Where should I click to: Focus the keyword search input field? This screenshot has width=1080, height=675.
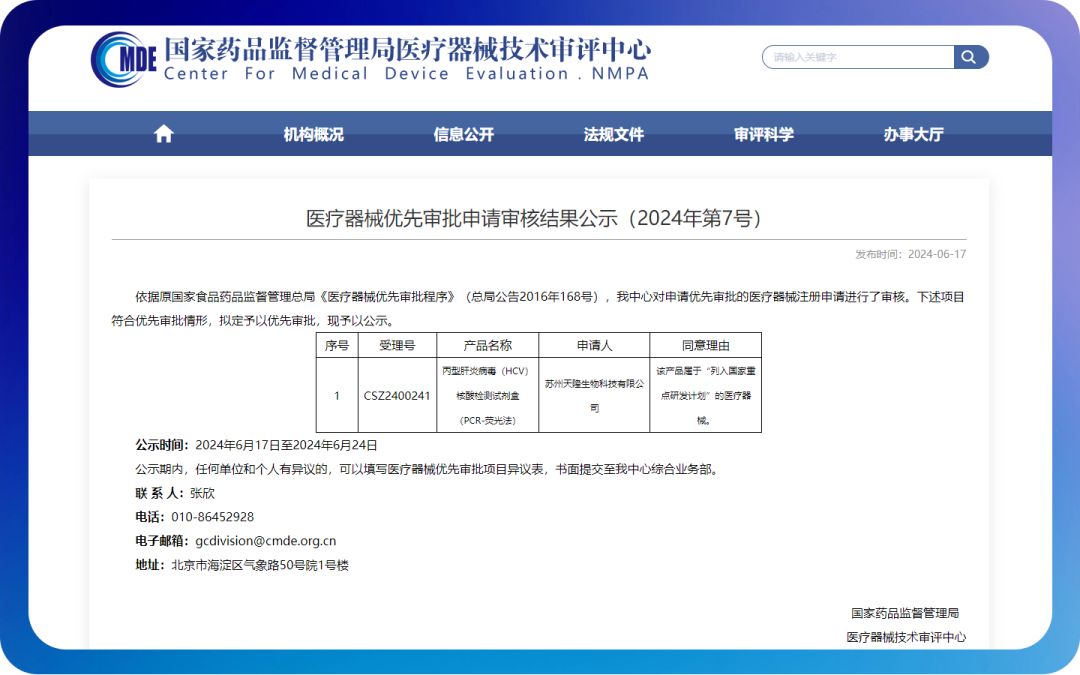click(x=858, y=57)
